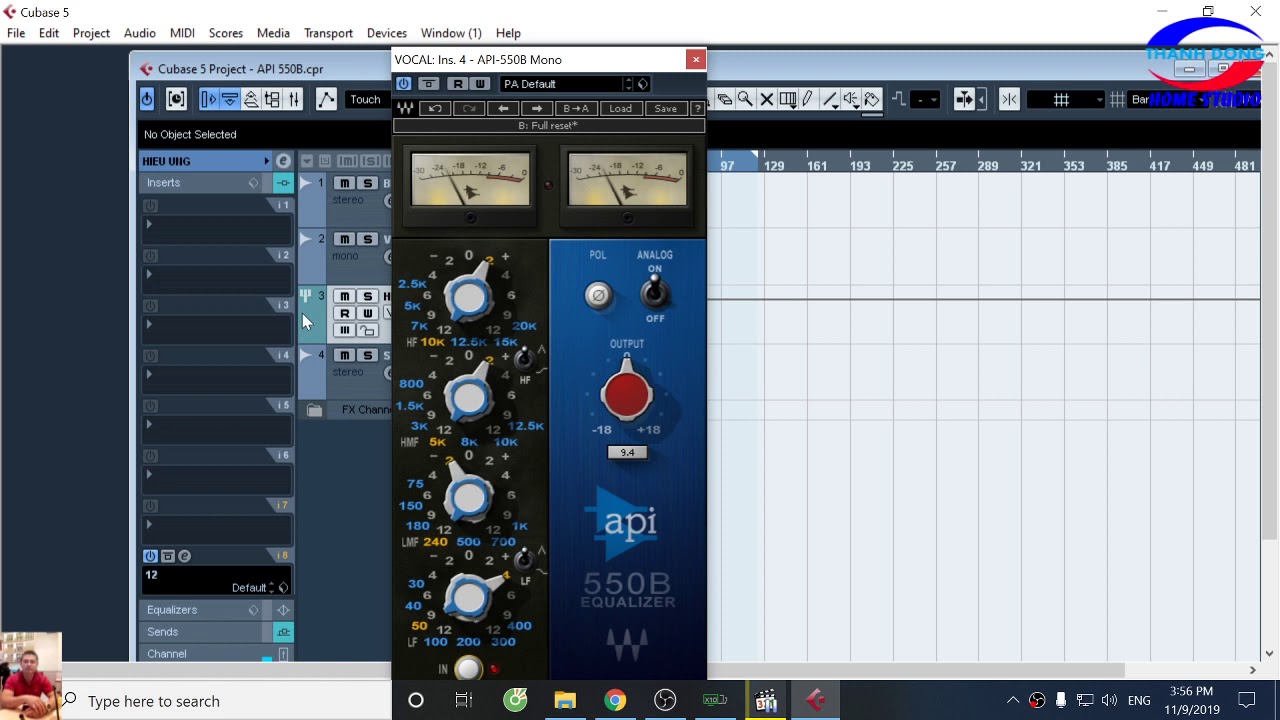Select the Mute X tool
Screen dimensions: 1280x720
(766, 99)
